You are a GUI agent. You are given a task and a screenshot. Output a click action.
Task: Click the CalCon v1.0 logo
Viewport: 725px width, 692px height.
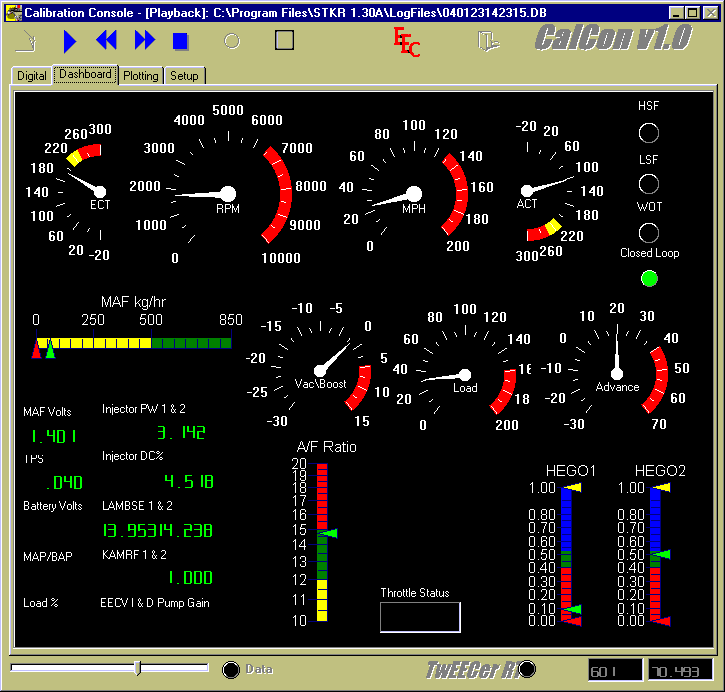[x=613, y=38]
